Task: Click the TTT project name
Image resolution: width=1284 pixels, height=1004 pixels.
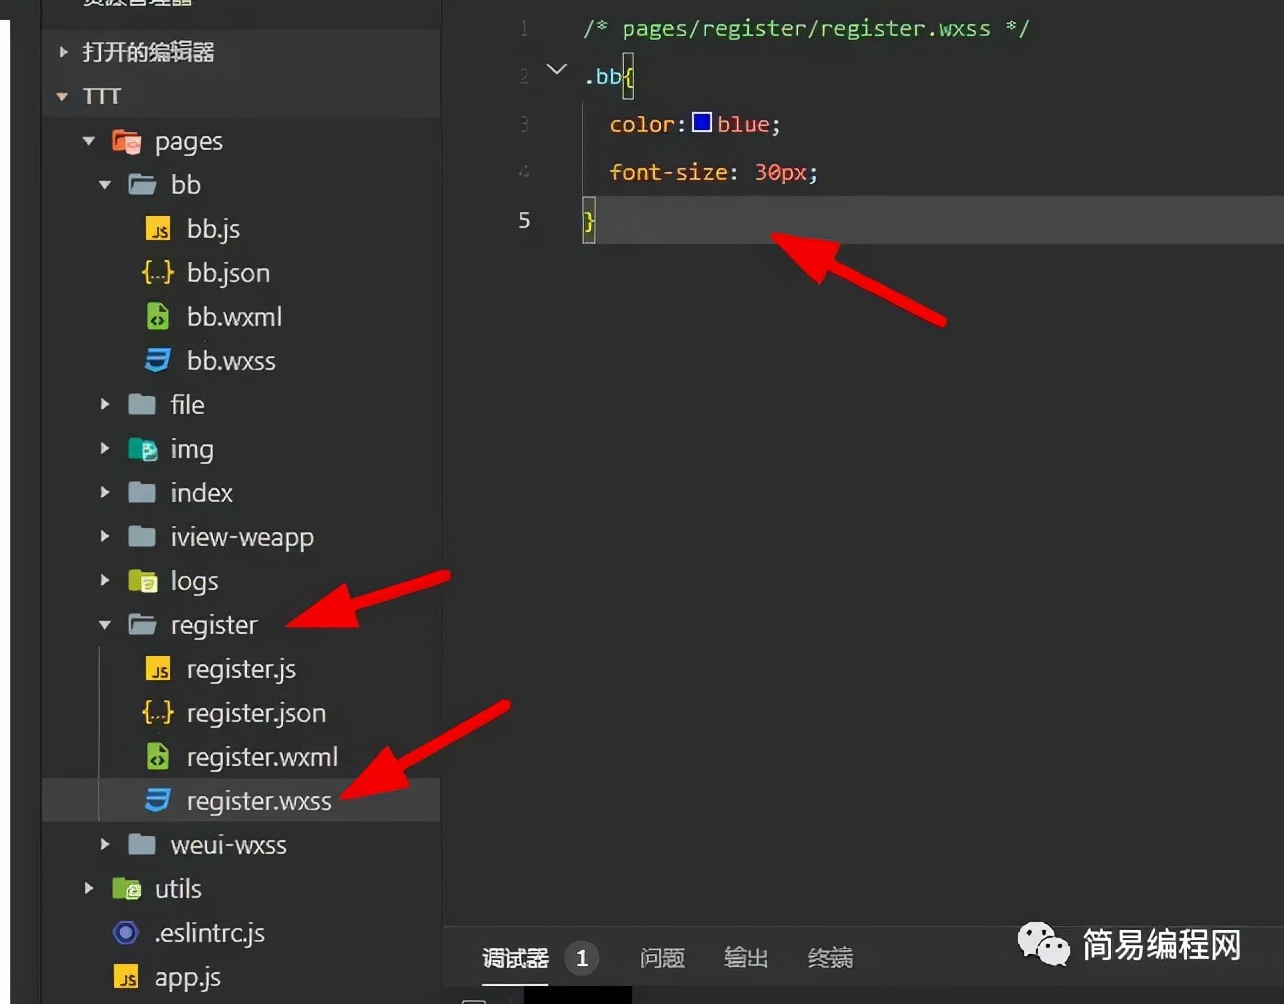Action: tap(102, 97)
